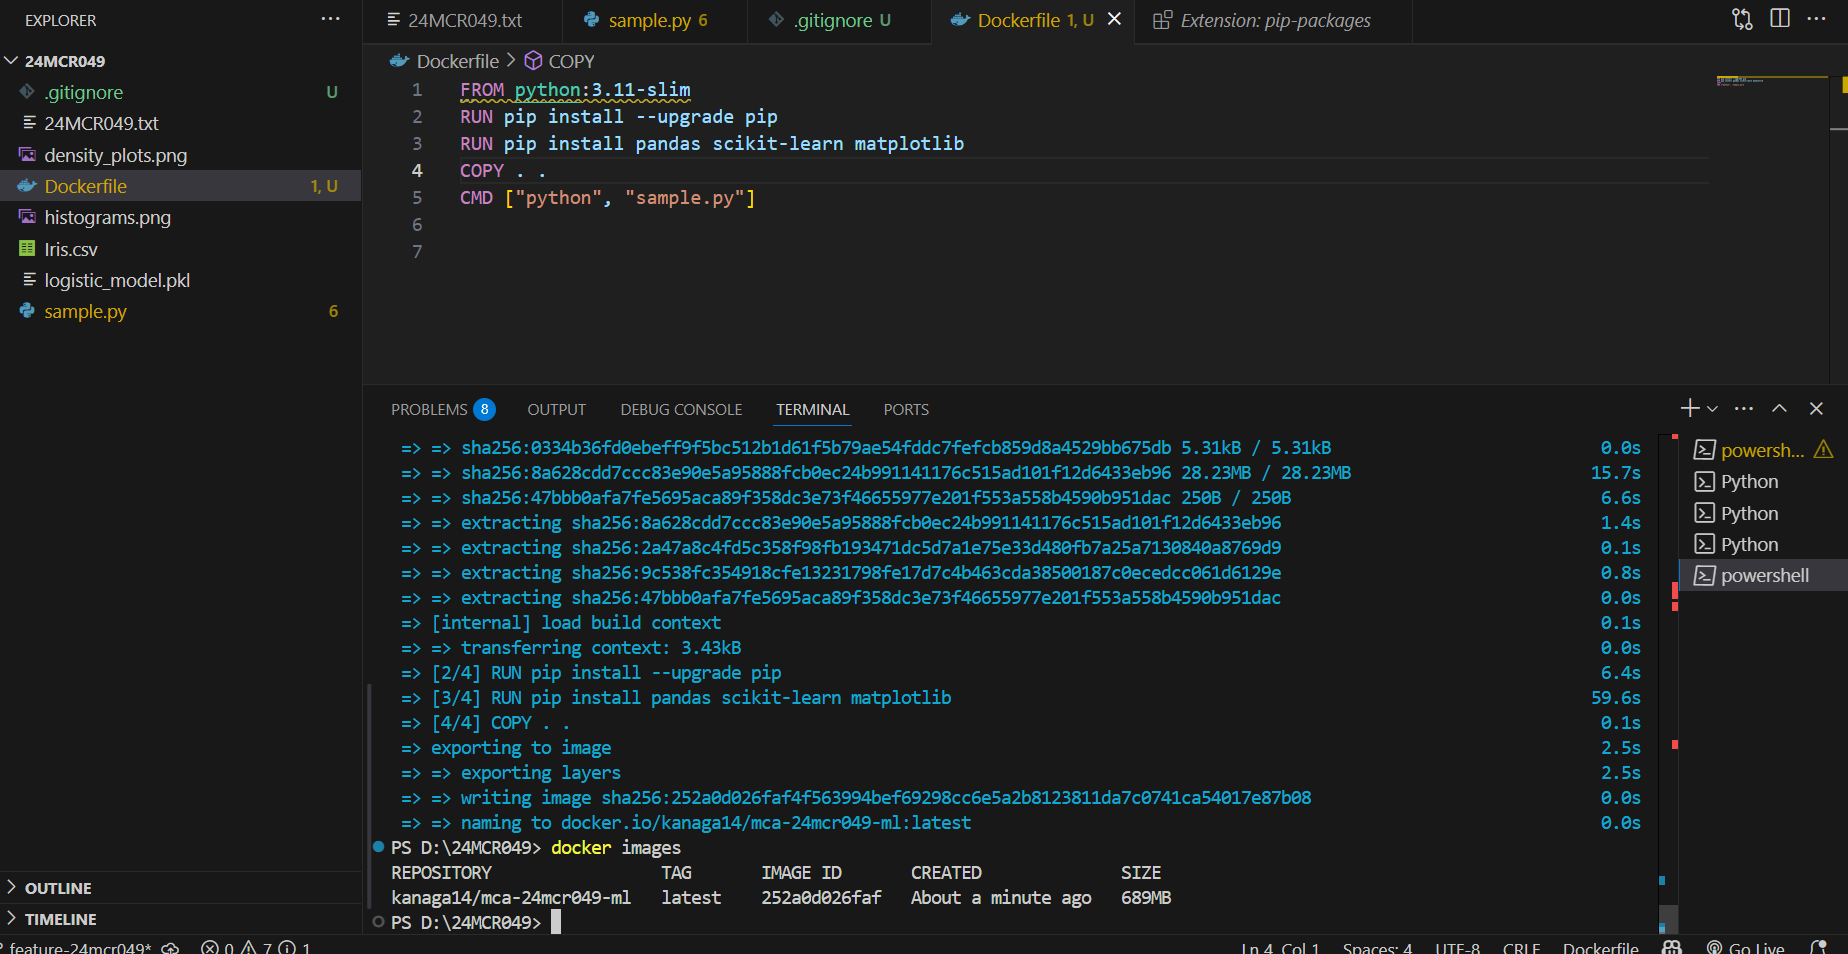Click line number 6 in the gutter
This screenshot has height=954, width=1848.
(x=417, y=225)
